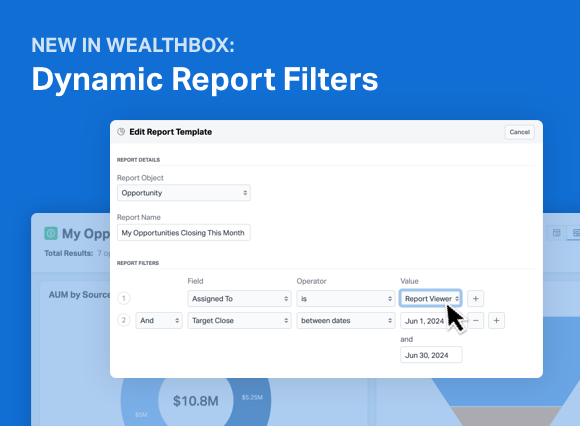Add filter with plus beside Report Viewer
580x426 pixels.
pos(476,298)
